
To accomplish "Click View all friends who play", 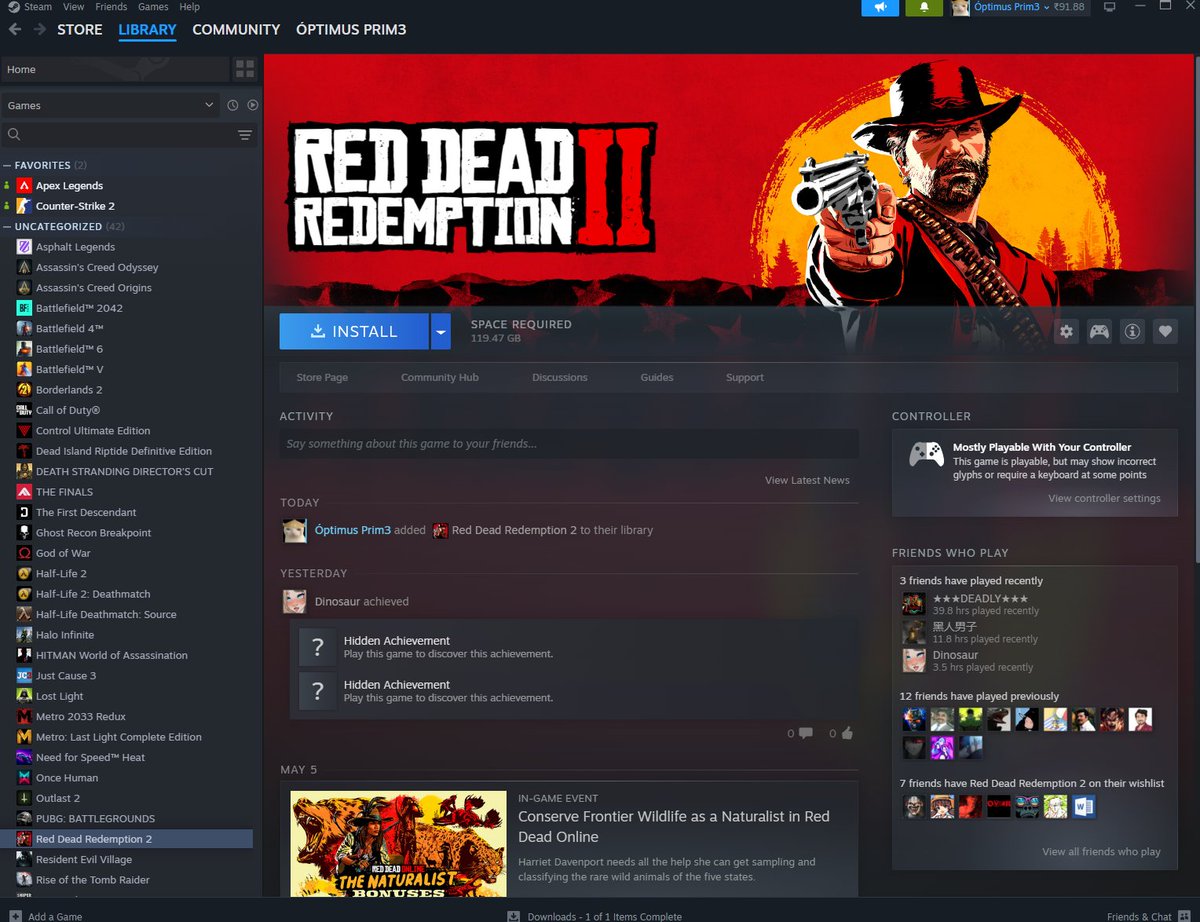I will pyautogui.click(x=1101, y=852).
